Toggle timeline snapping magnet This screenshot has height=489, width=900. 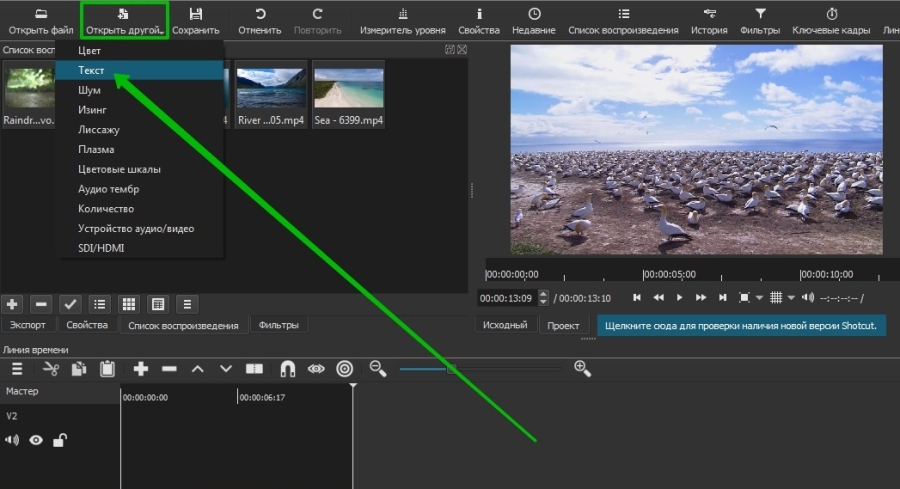[x=287, y=369]
